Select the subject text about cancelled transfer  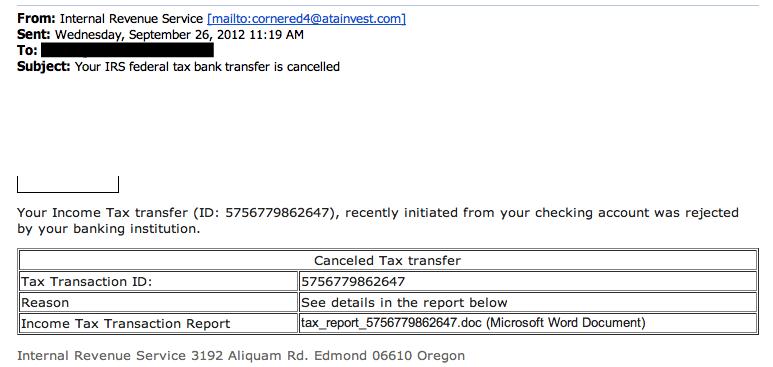point(207,66)
